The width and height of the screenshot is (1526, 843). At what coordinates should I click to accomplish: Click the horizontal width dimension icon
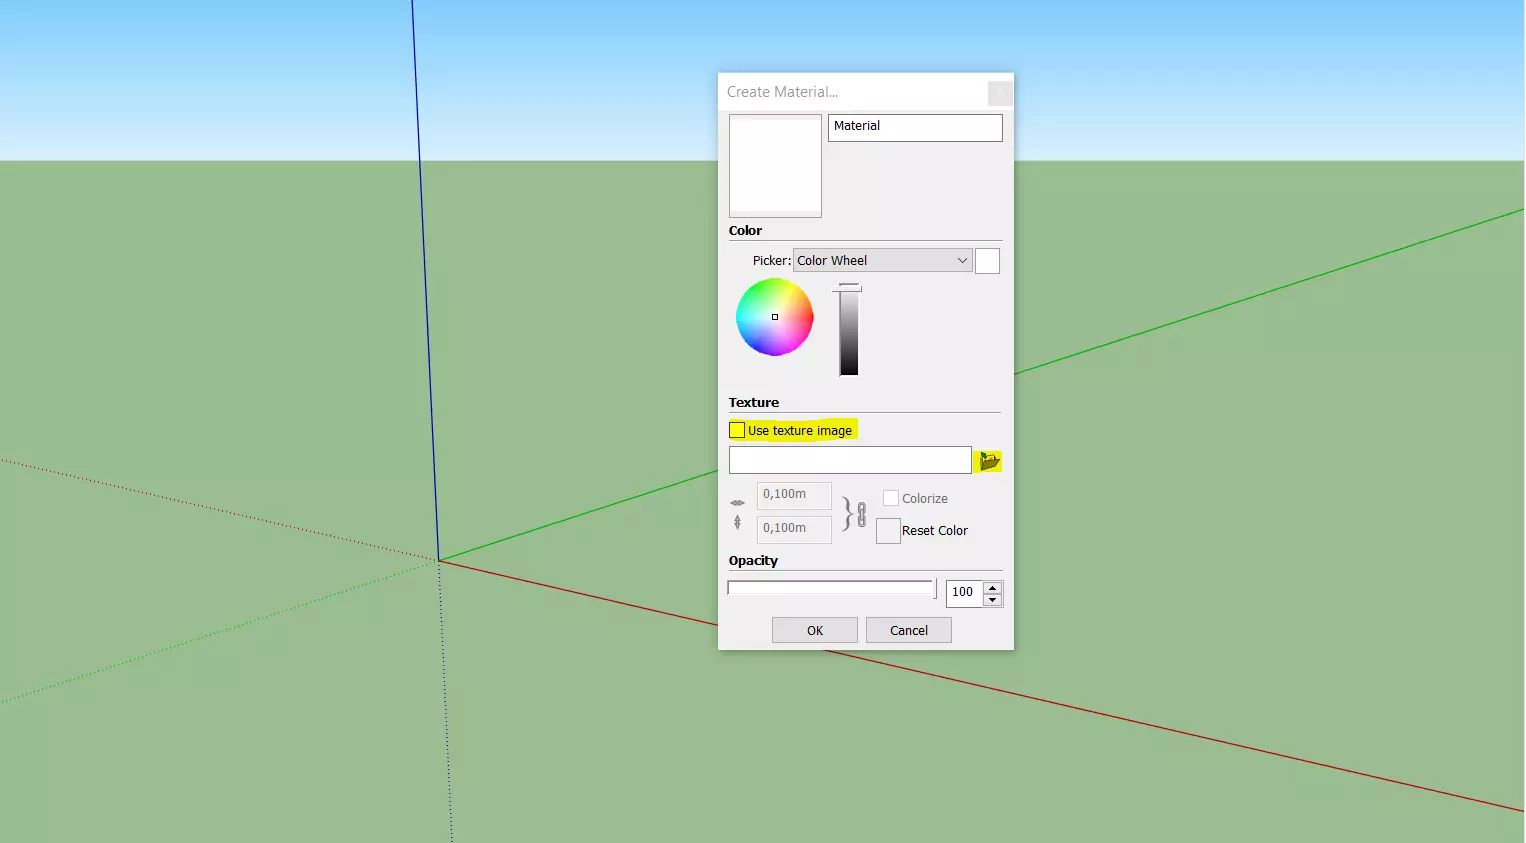pos(737,503)
